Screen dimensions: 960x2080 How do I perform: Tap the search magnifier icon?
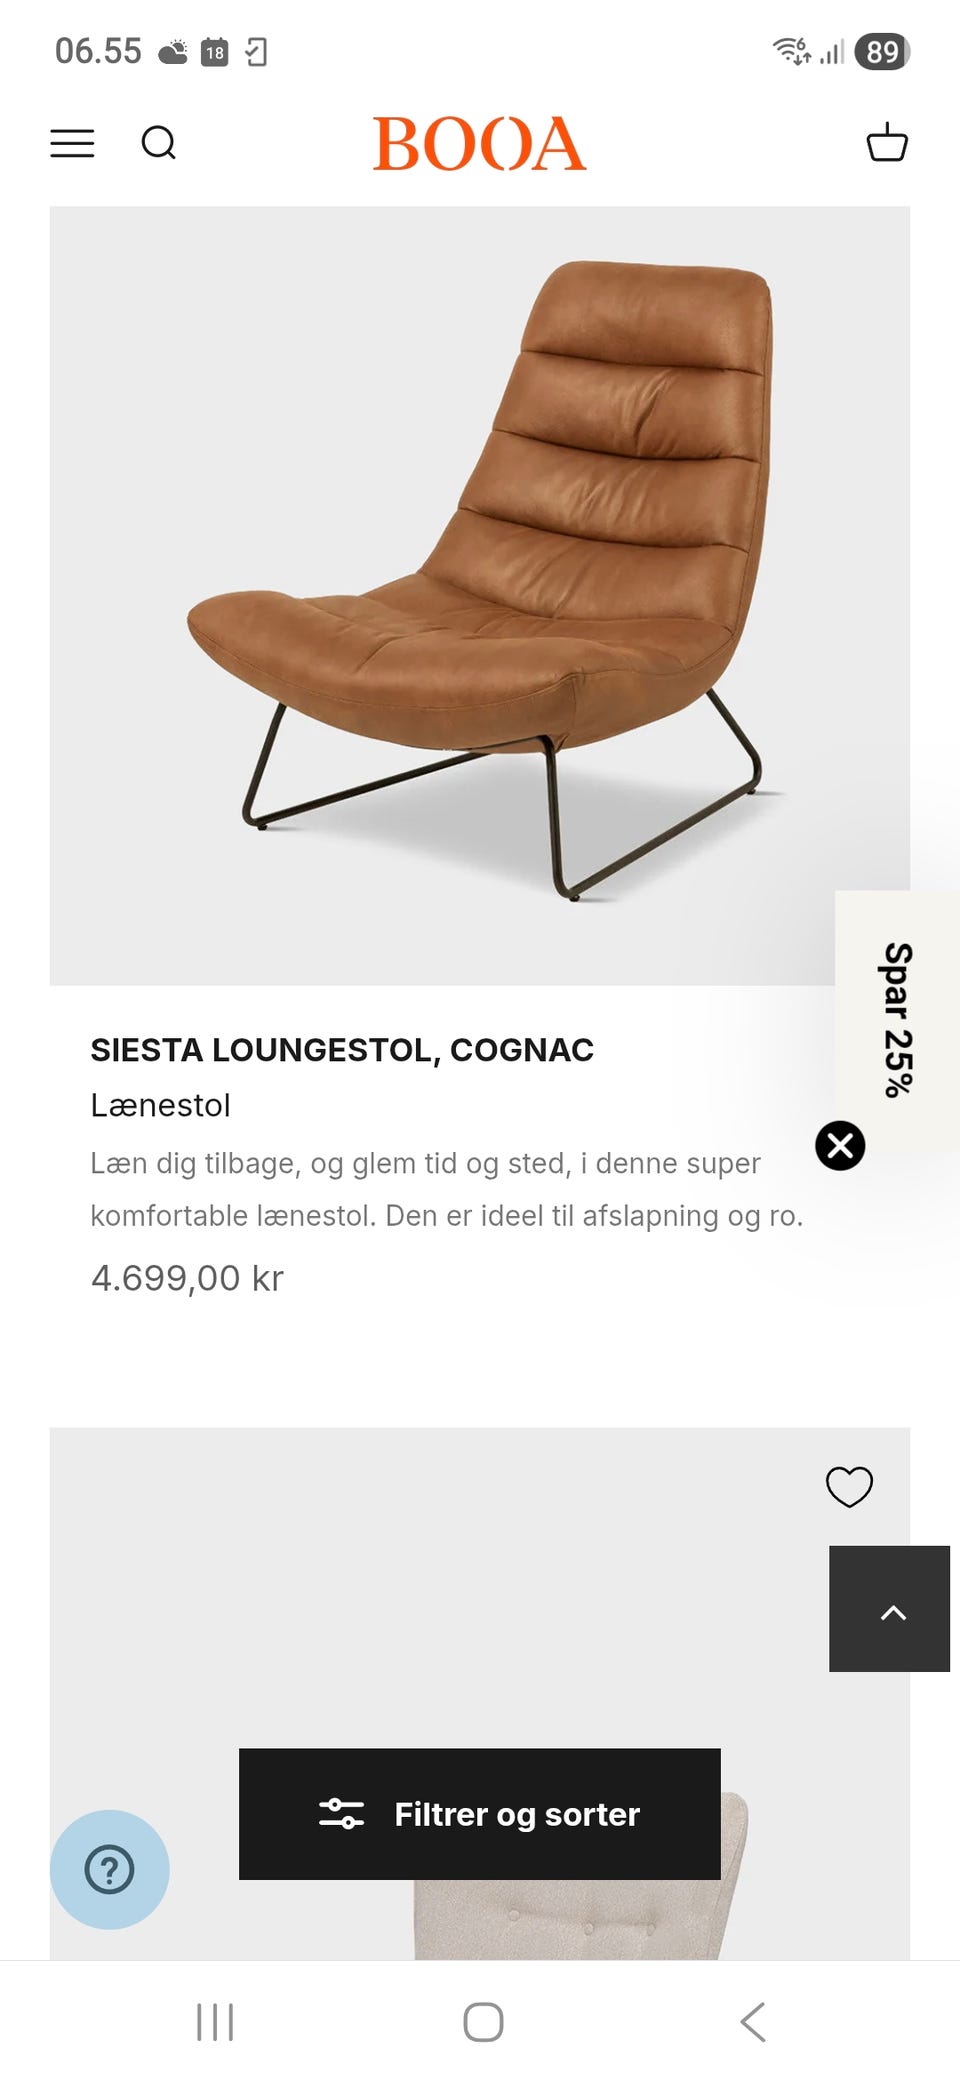tap(159, 143)
